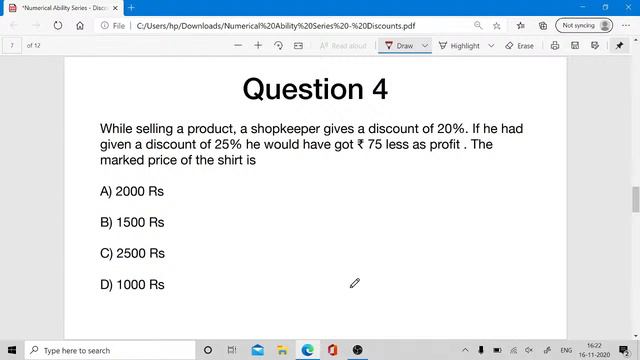
Task: Click the vertical scrollbar thumb
Action: 636,199
